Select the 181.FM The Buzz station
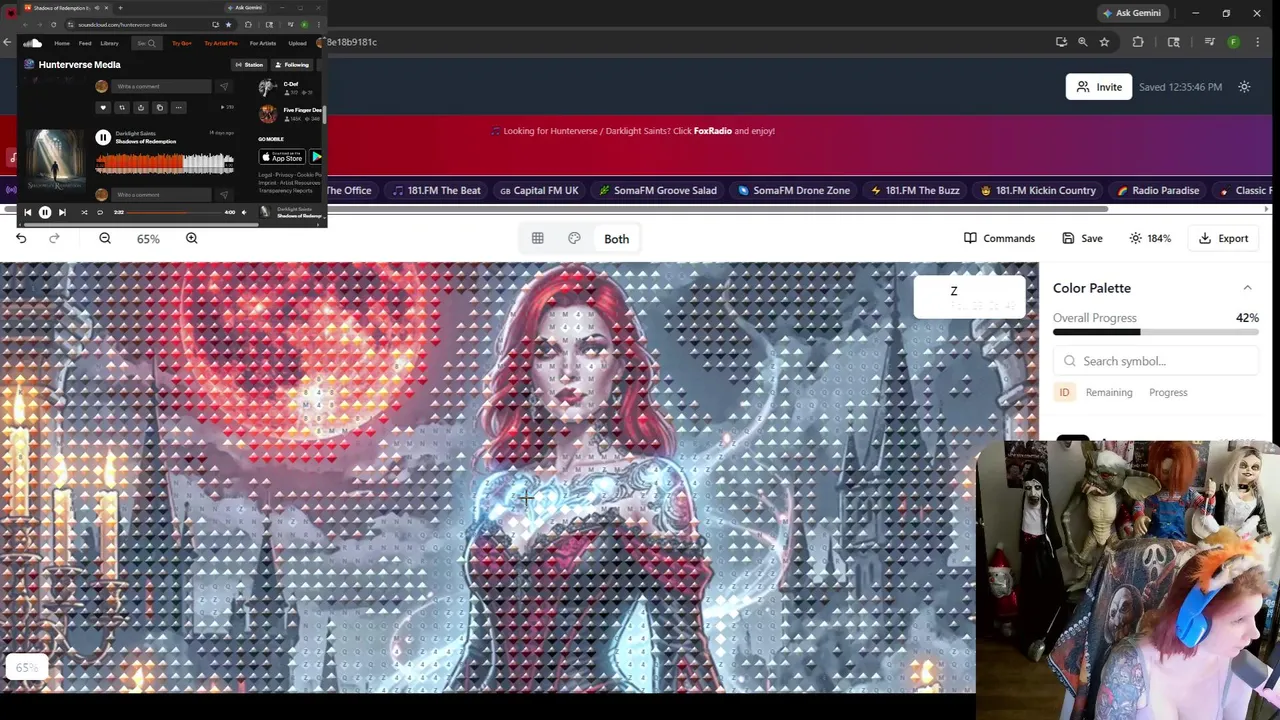Image resolution: width=1280 pixels, height=720 pixels. 915,190
